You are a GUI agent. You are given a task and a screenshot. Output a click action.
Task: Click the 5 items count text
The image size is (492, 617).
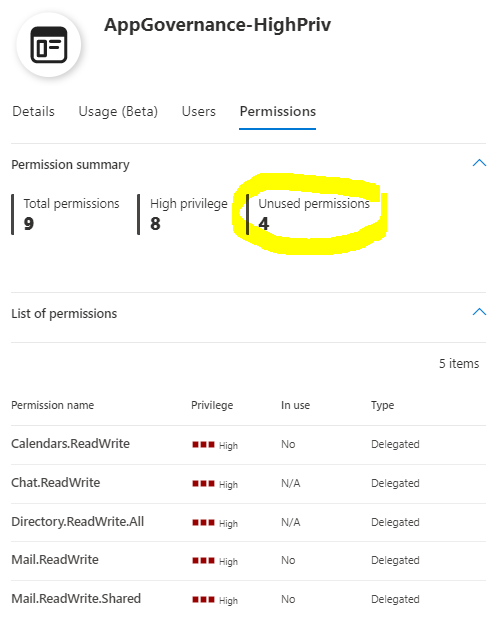pyautogui.click(x=459, y=364)
